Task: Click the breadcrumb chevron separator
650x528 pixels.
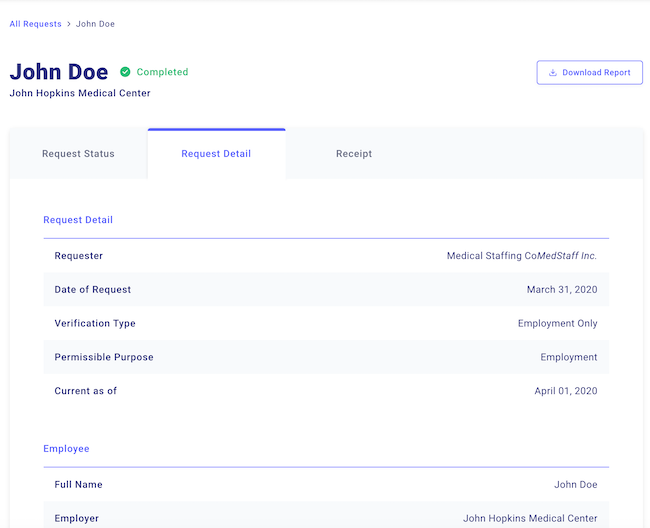Action: (69, 24)
